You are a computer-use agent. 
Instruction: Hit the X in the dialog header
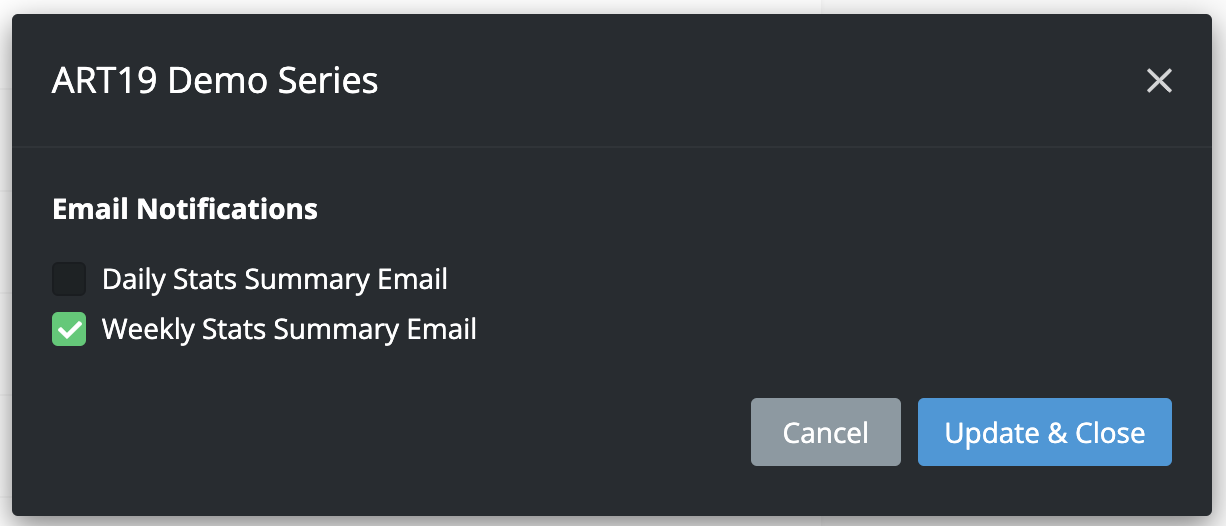point(1159,81)
